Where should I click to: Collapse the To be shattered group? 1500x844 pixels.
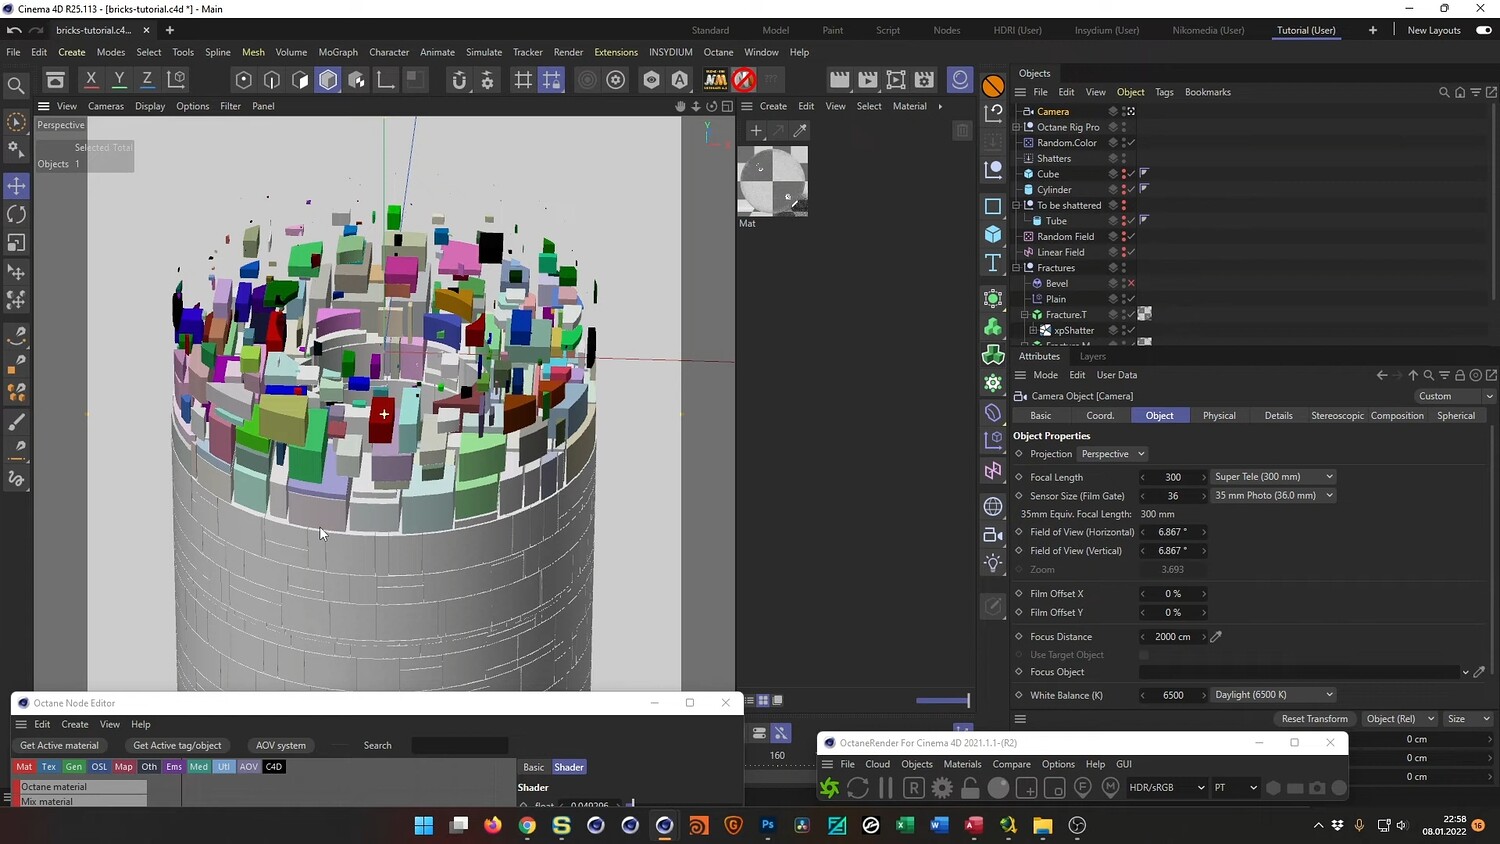point(1016,205)
